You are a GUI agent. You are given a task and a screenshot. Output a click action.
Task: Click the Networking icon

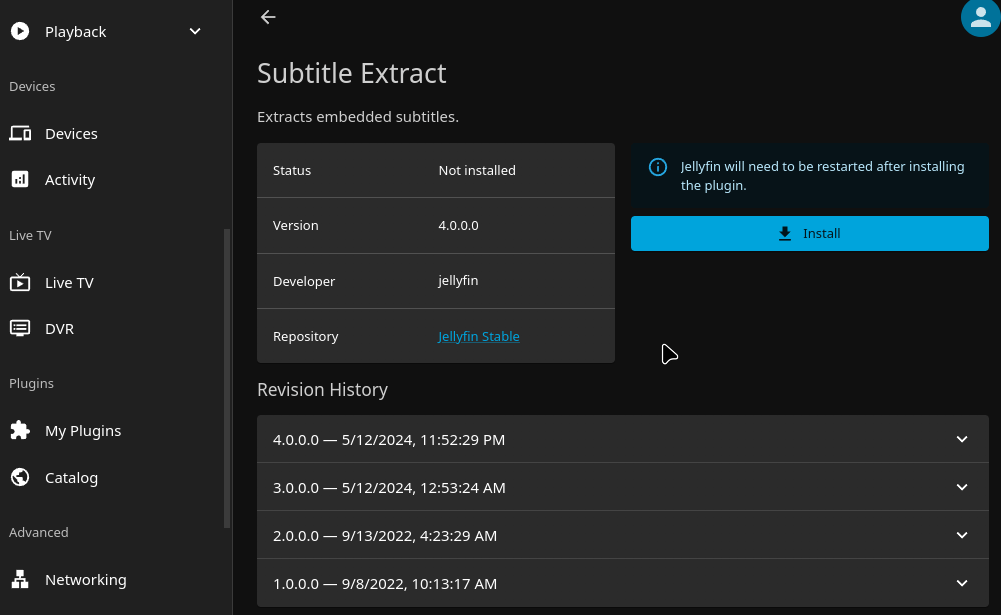20,579
